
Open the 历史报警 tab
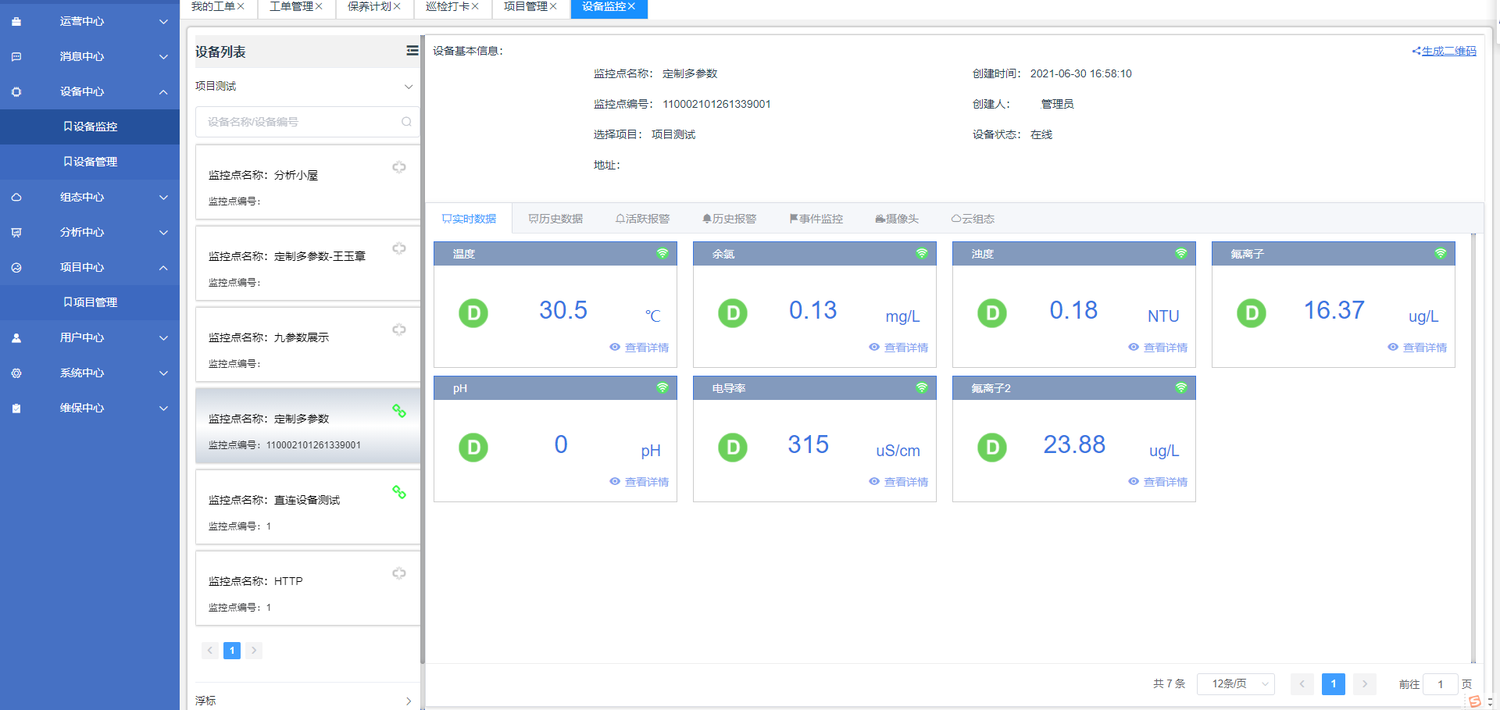point(729,219)
